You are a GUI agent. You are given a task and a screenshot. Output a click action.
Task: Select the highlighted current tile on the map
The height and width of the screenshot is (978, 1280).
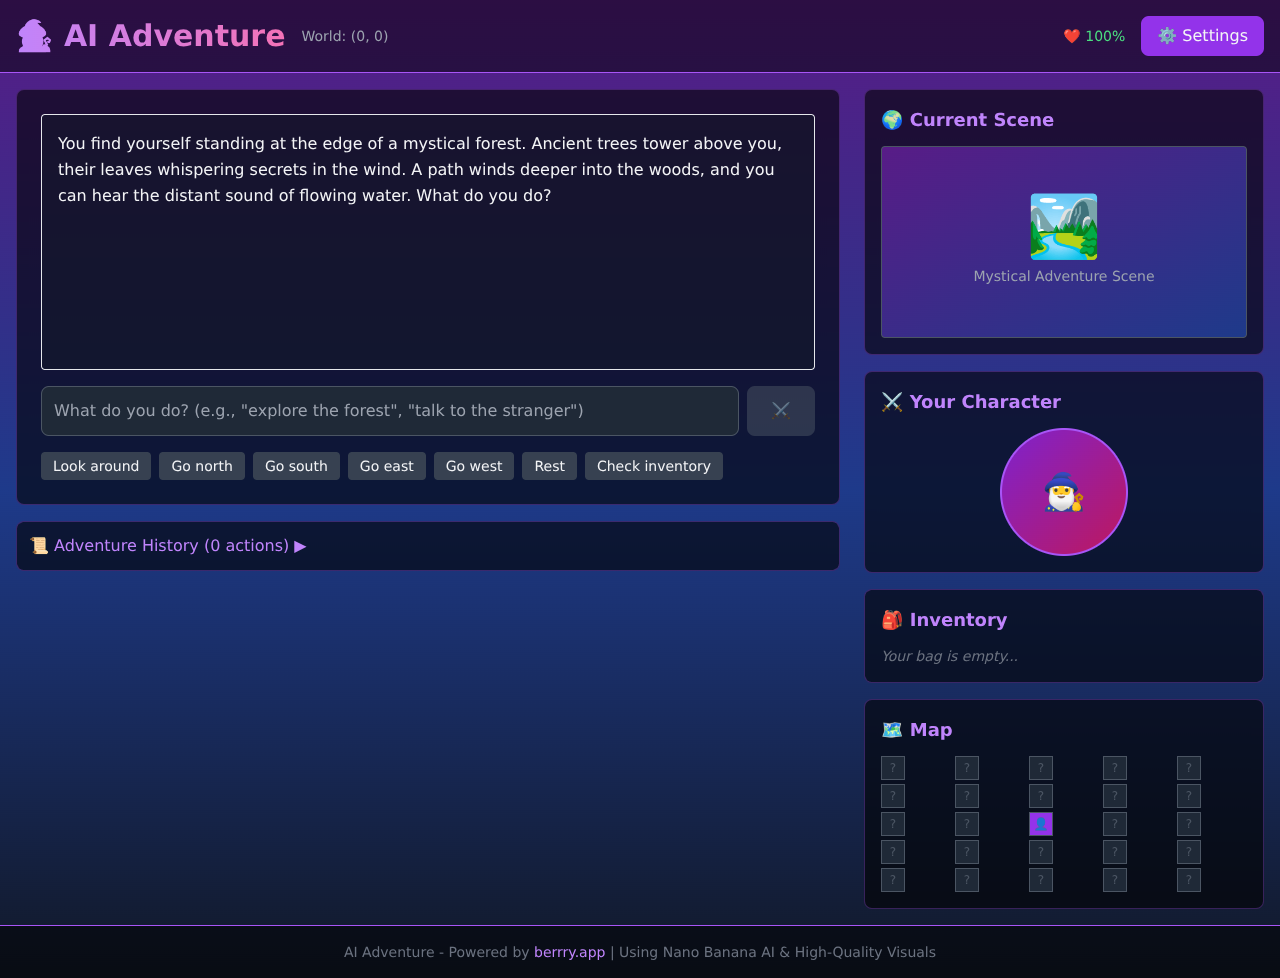1040,823
